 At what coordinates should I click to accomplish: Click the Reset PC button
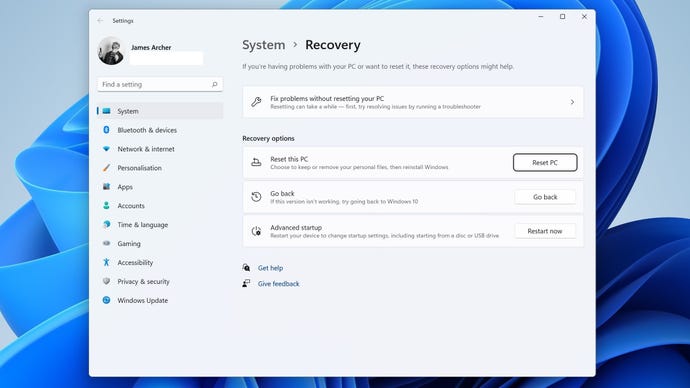[545, 162]
